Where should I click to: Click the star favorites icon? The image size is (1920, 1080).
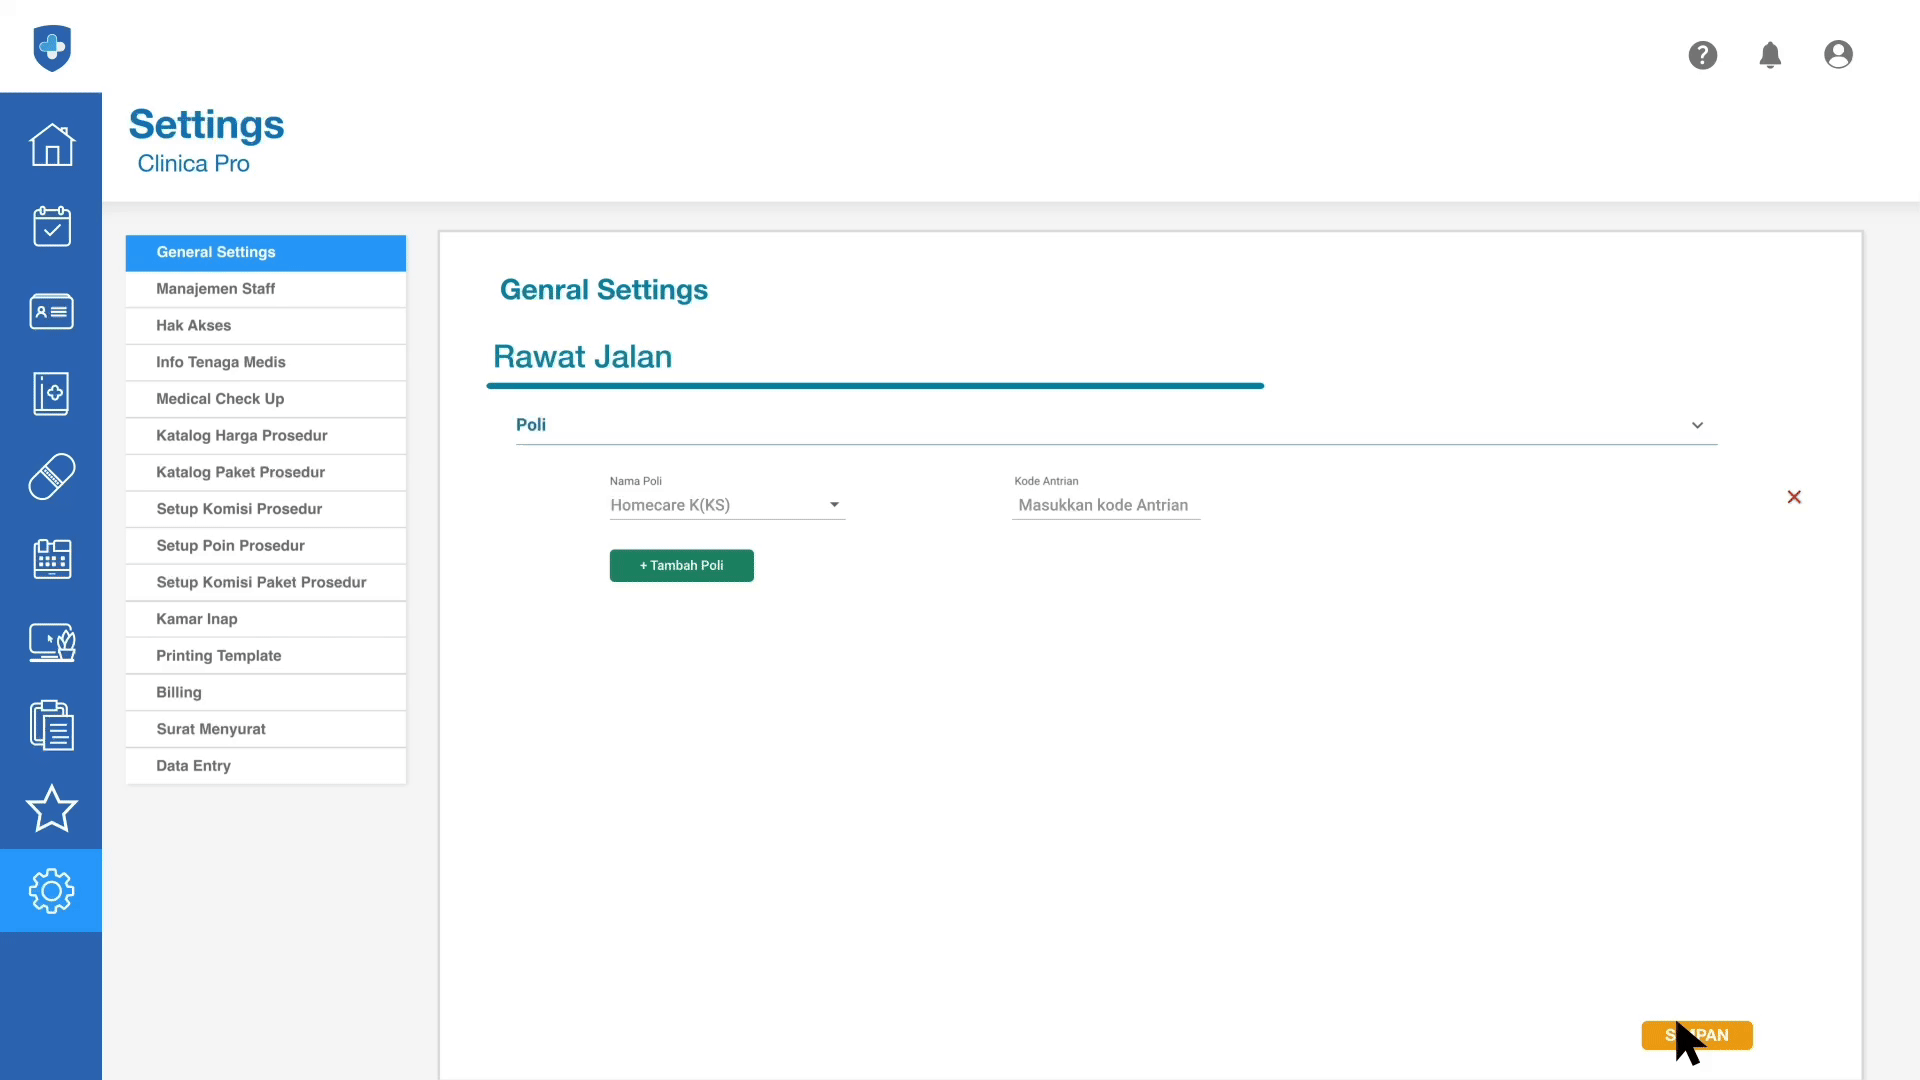click(51, 808)
